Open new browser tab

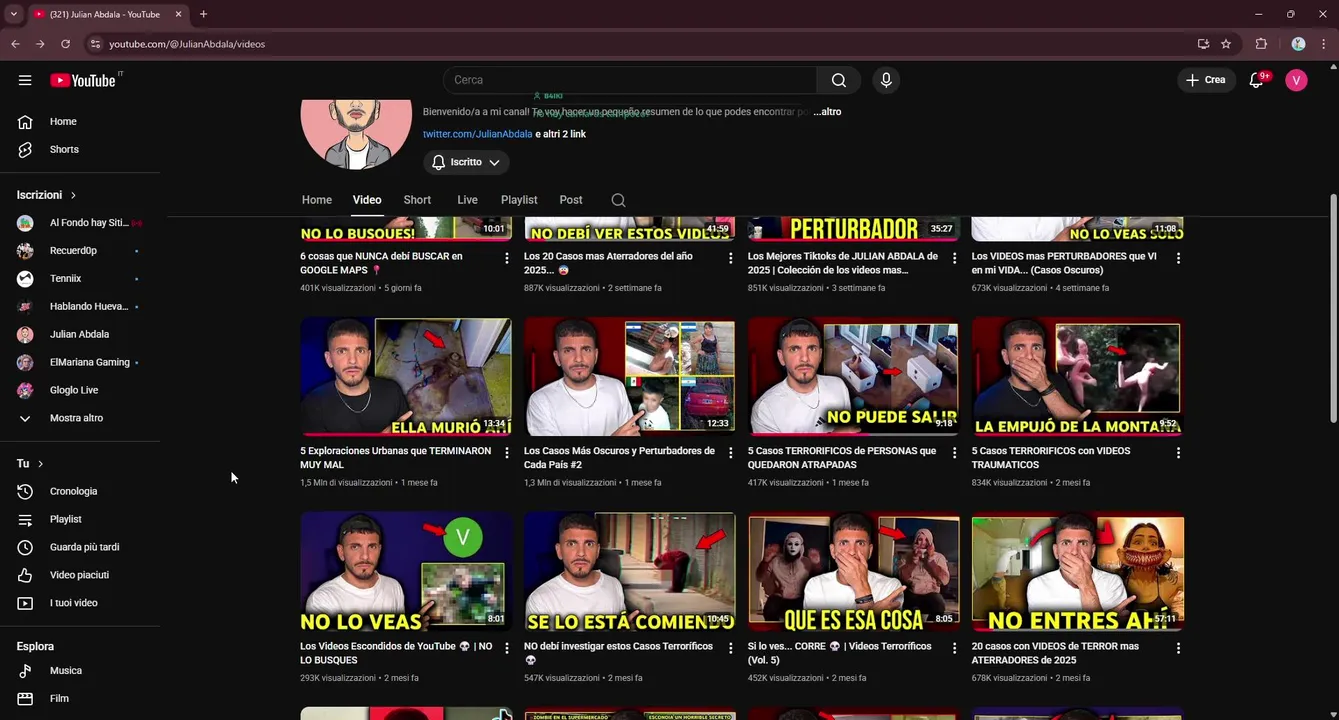tap(203, 14)
